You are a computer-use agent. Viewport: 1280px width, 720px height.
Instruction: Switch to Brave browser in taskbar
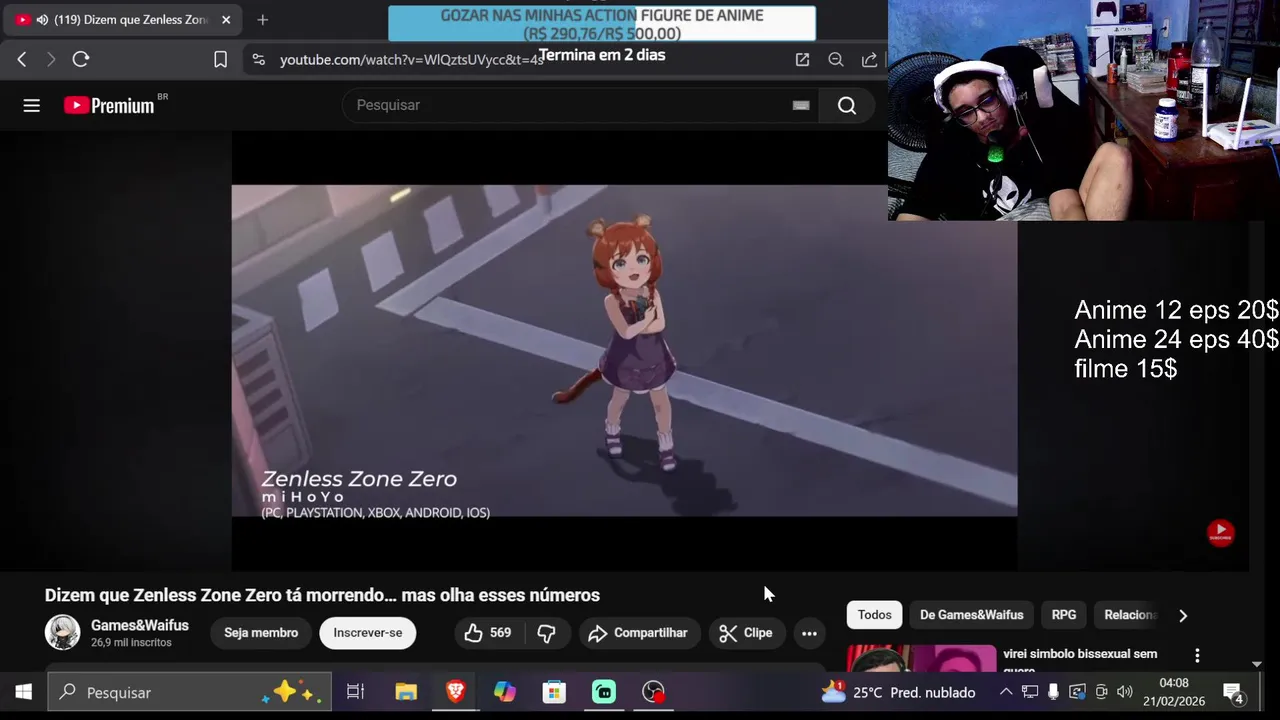455,692
